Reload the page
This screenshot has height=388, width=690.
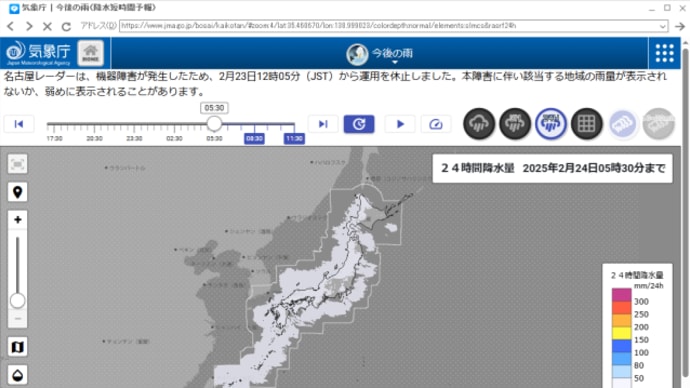66,26
